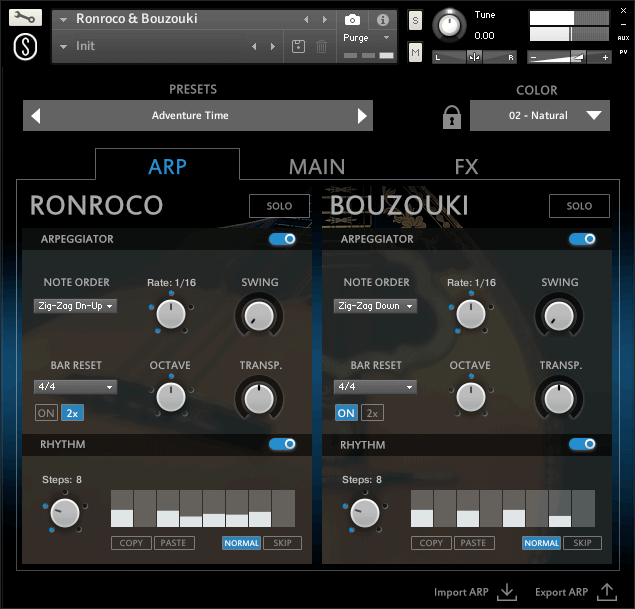
Task: Toggle Bouzouki Rhythm switch
Action: pyautogui.click(x=582, y=444)
